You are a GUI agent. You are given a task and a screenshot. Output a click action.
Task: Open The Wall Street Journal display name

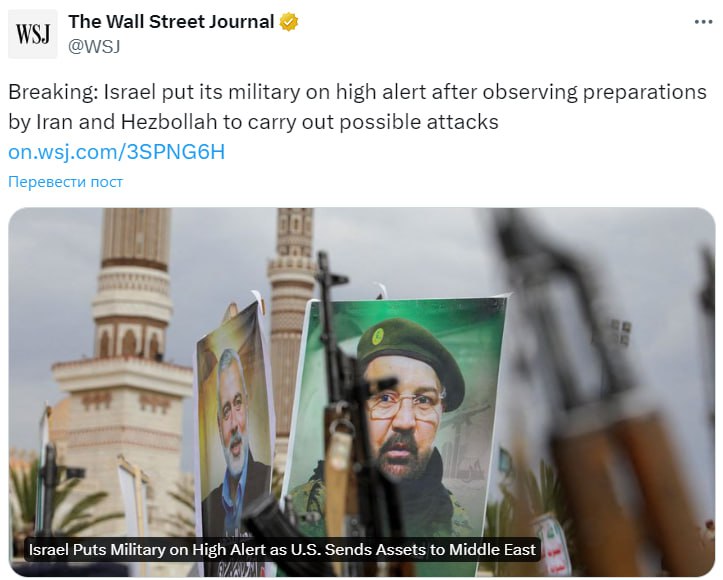click(x=171, y=22)
